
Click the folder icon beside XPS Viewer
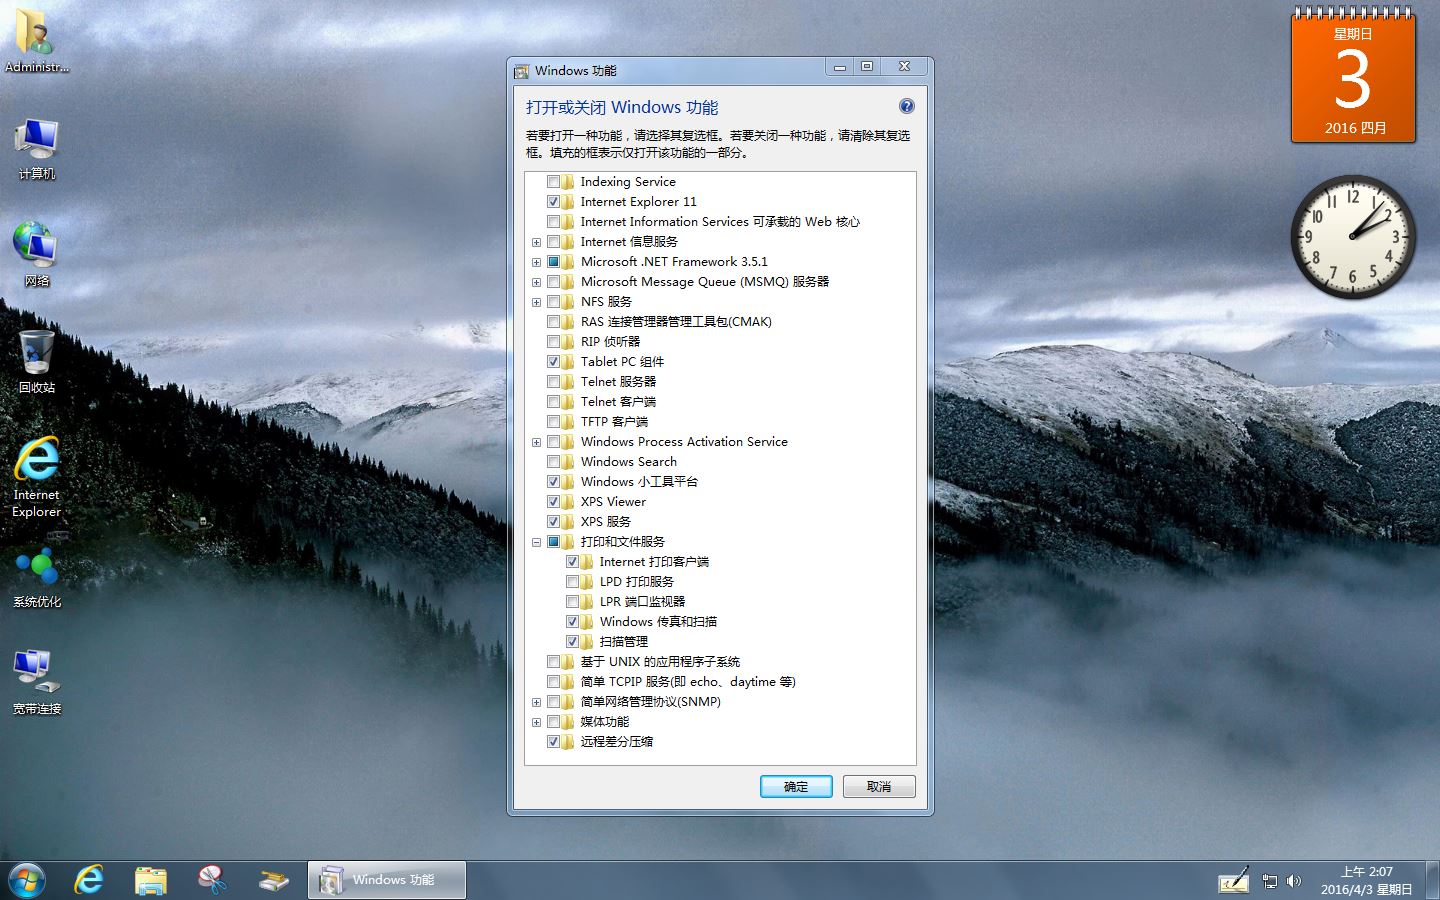pos(568,501)
